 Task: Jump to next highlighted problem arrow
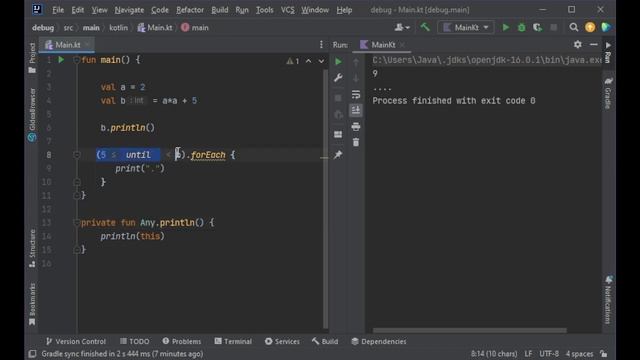[x=321, y=61]
